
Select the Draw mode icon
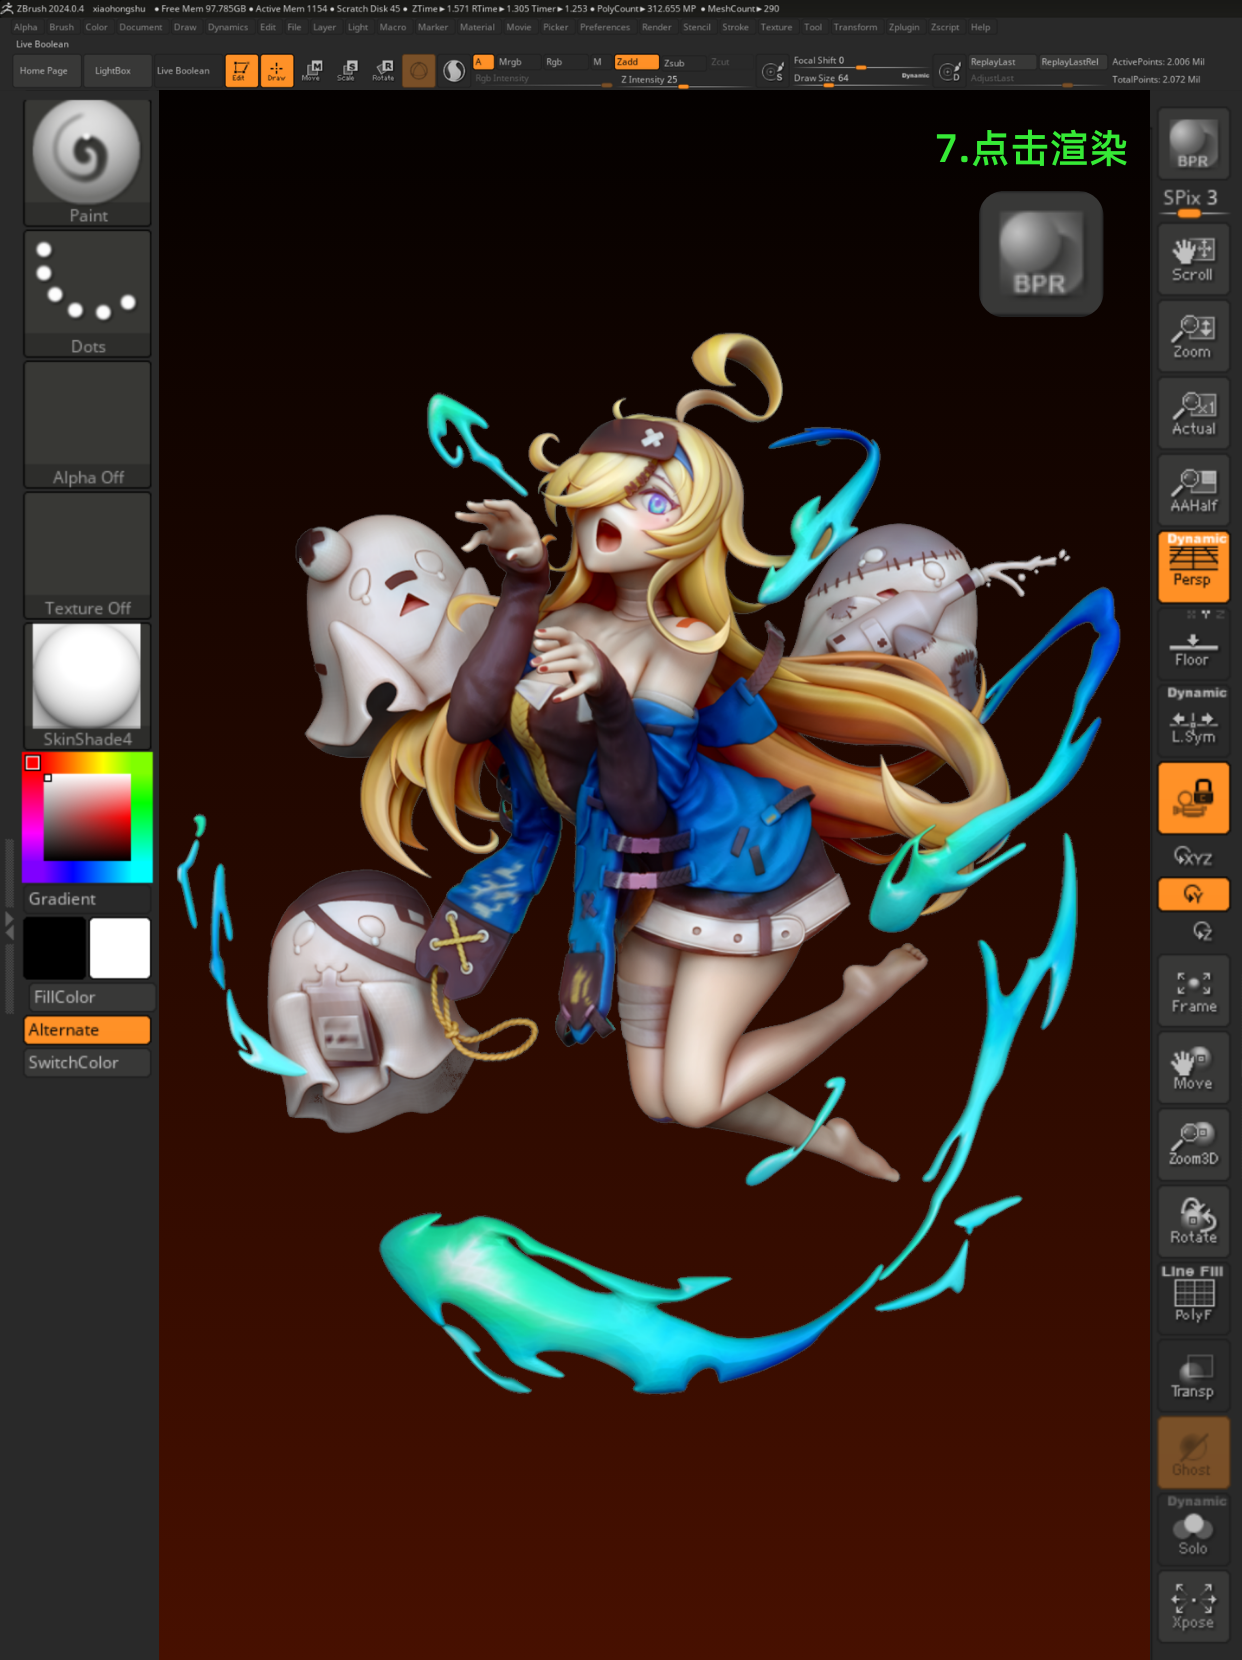(277, 71)
